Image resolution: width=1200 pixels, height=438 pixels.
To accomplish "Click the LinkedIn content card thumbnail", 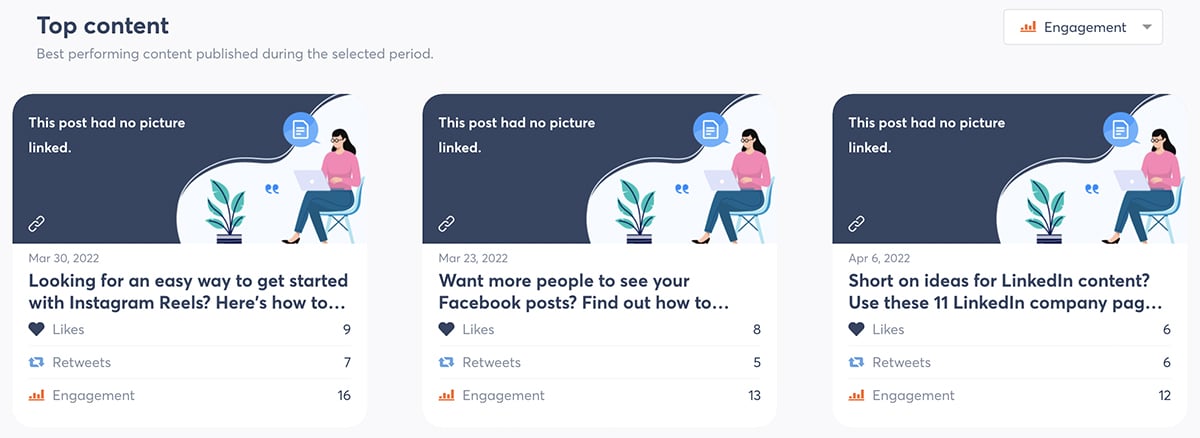I will pyautogui.click(x=1009, y=169).
